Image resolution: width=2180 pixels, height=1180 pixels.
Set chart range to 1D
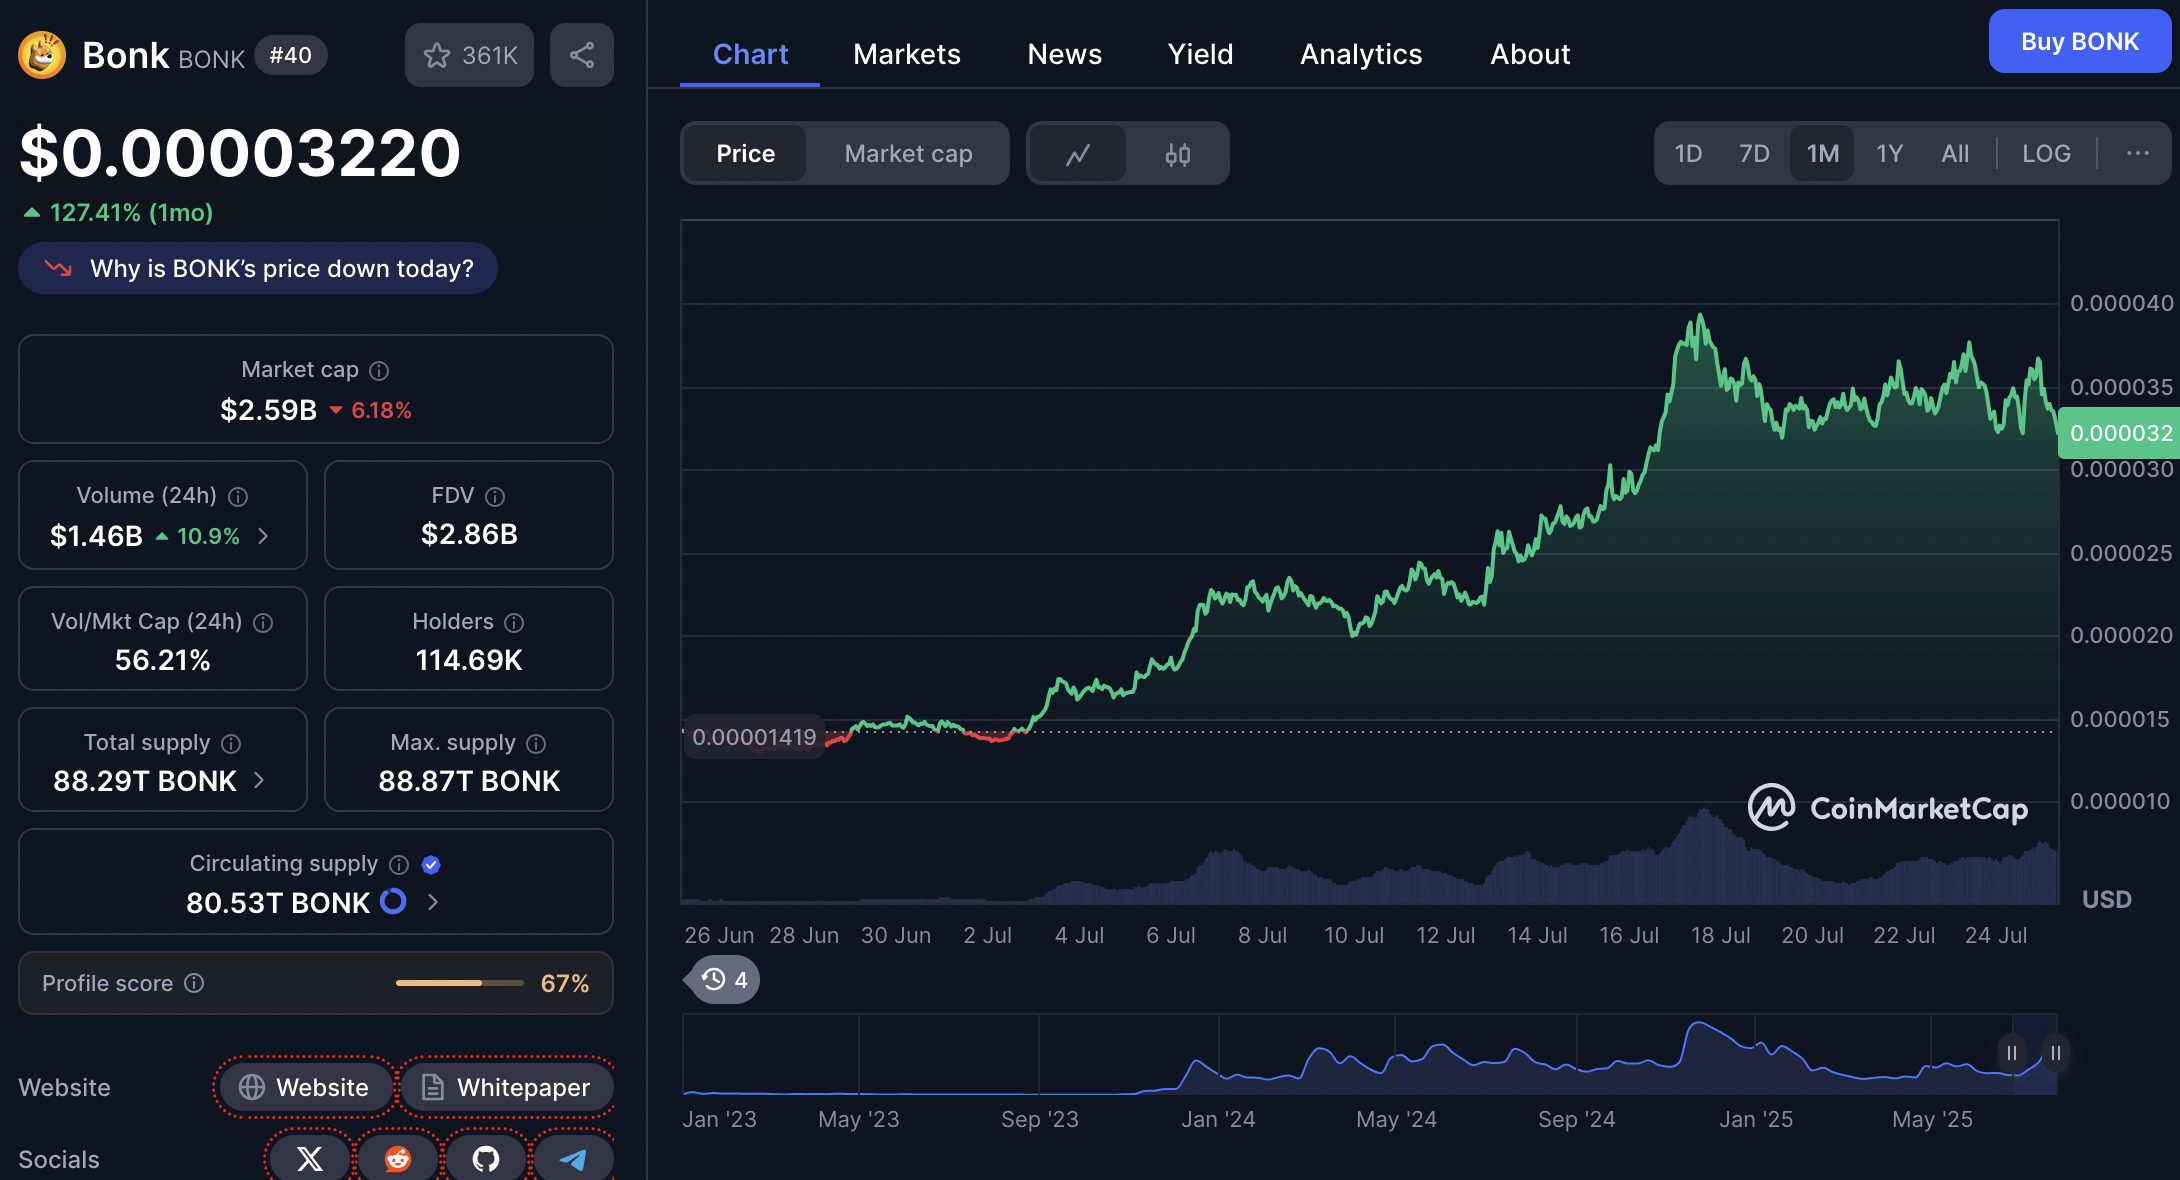pyautogui.click(x=1688, y=154)
